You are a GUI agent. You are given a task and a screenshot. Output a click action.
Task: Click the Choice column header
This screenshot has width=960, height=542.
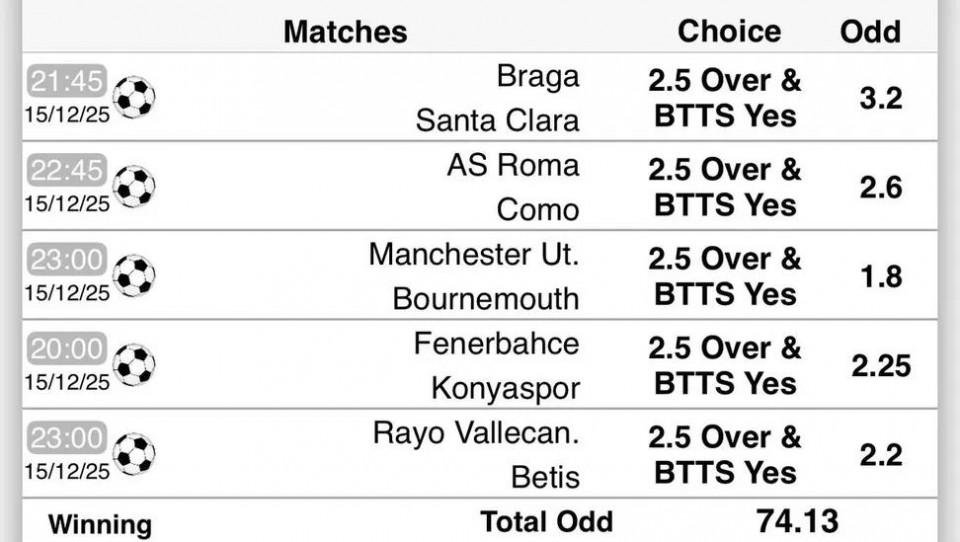(x=729, y=30)
